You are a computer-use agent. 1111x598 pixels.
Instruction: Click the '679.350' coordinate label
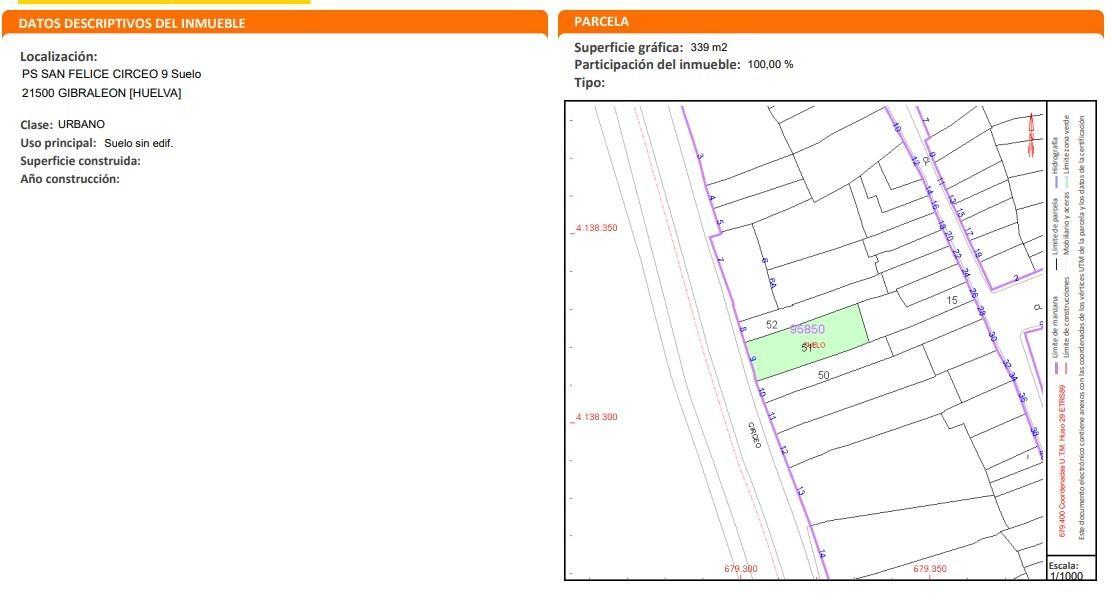point(930,569)
